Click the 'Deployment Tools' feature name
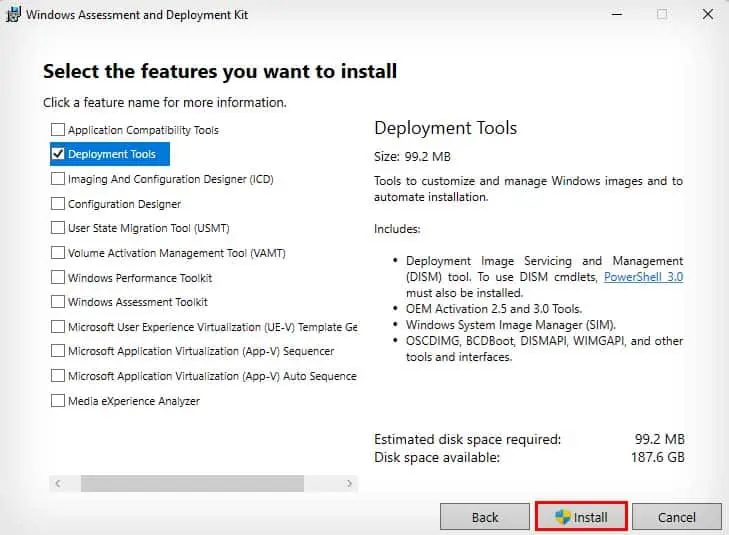The image size is (729, 535). pyautogui.click(x=112, y=154)
